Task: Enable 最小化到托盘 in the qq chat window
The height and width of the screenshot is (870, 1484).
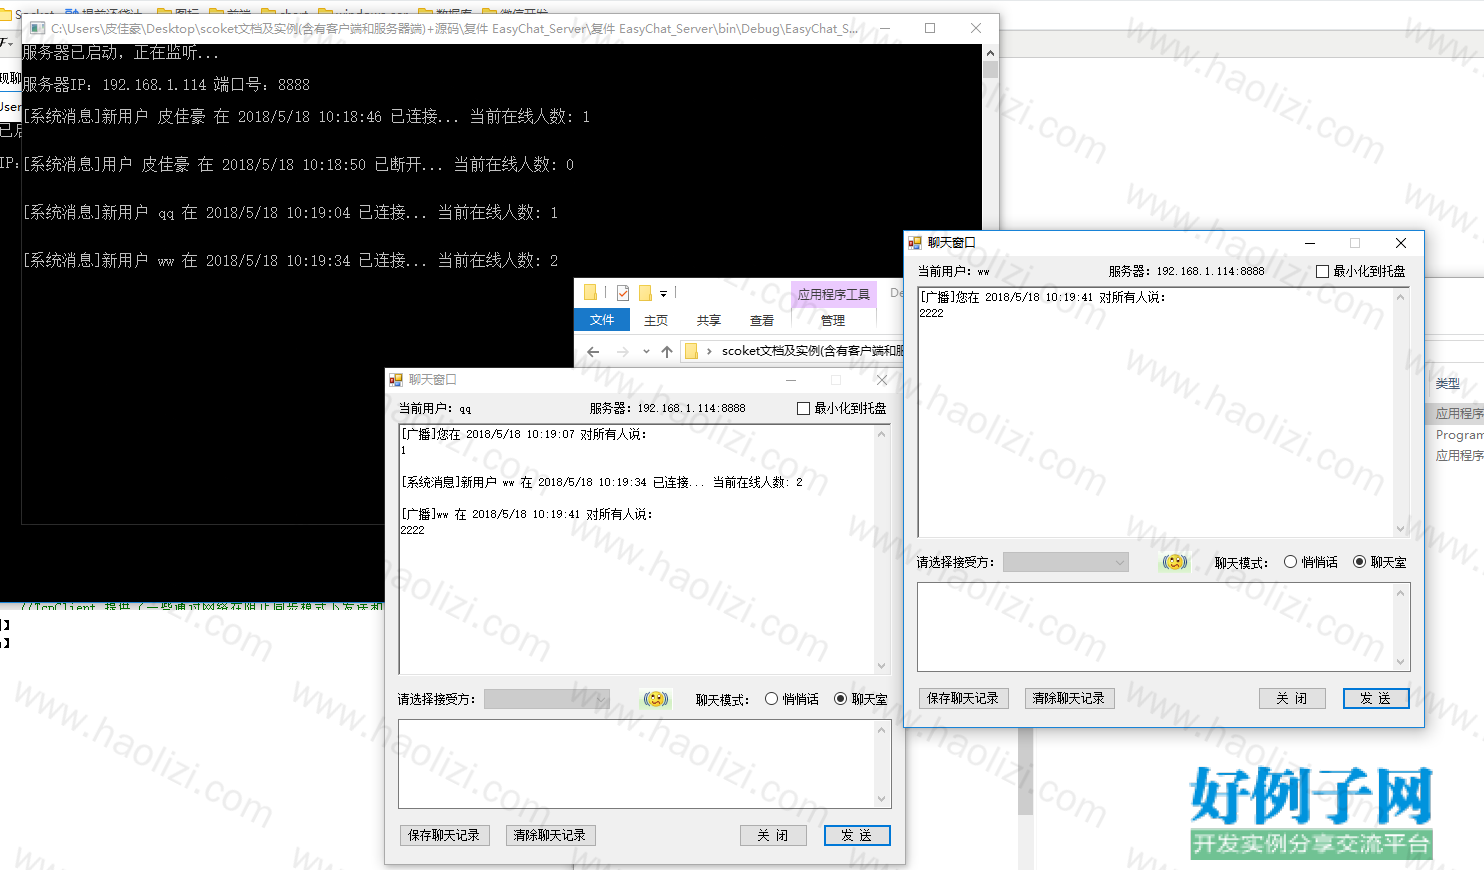Action: (803, 408)
